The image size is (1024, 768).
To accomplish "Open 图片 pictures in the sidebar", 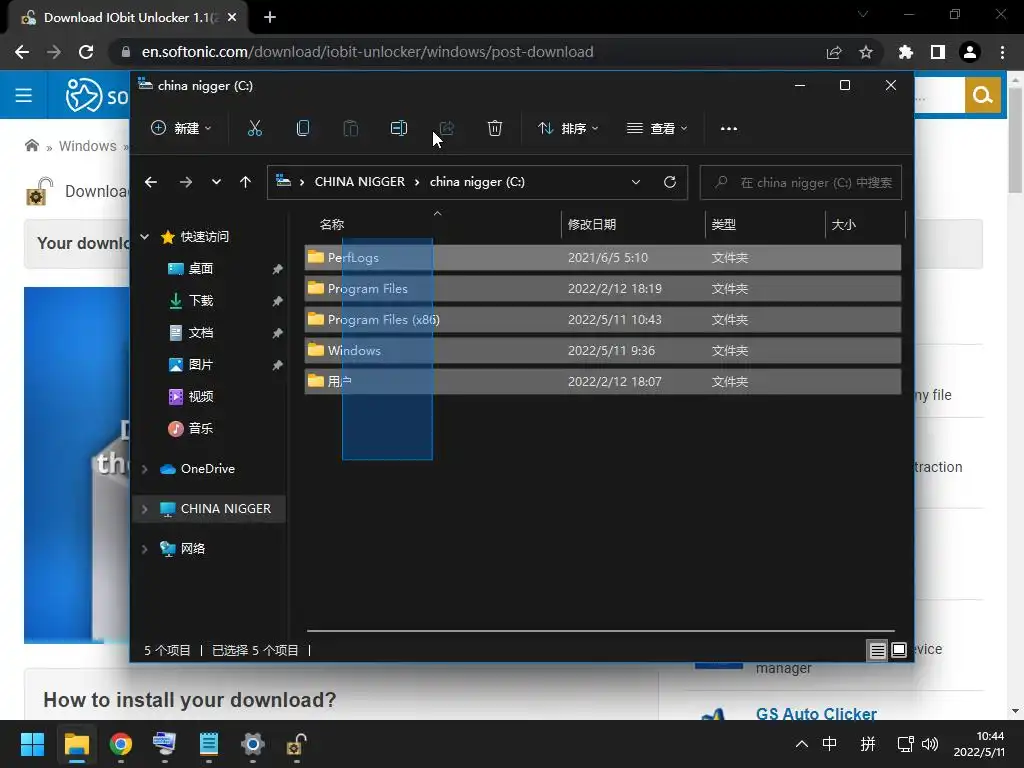I will tap(201, 364).
